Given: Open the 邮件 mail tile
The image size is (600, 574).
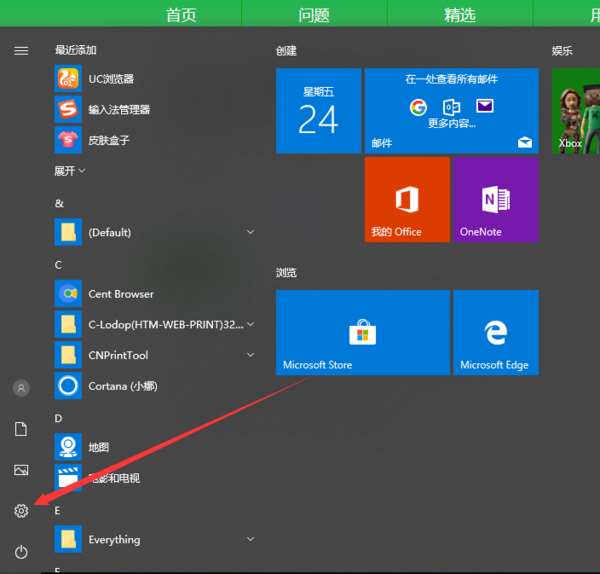Looking at the screenshot, I should 452,111.
